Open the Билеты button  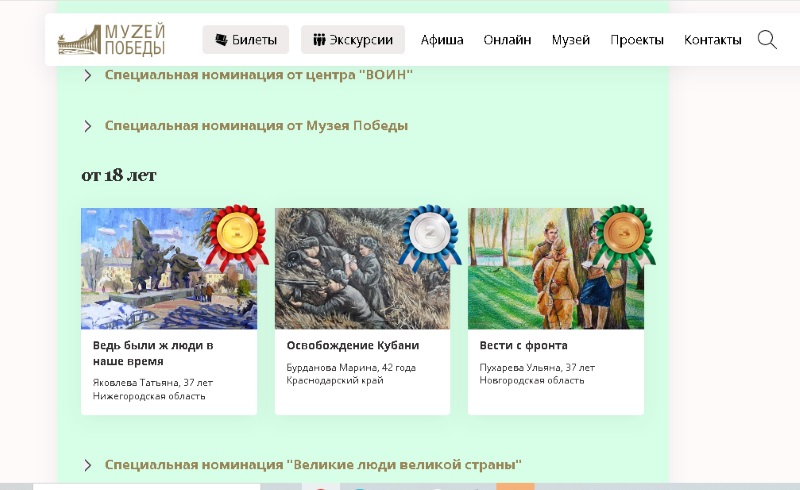[x=245, y=39]
